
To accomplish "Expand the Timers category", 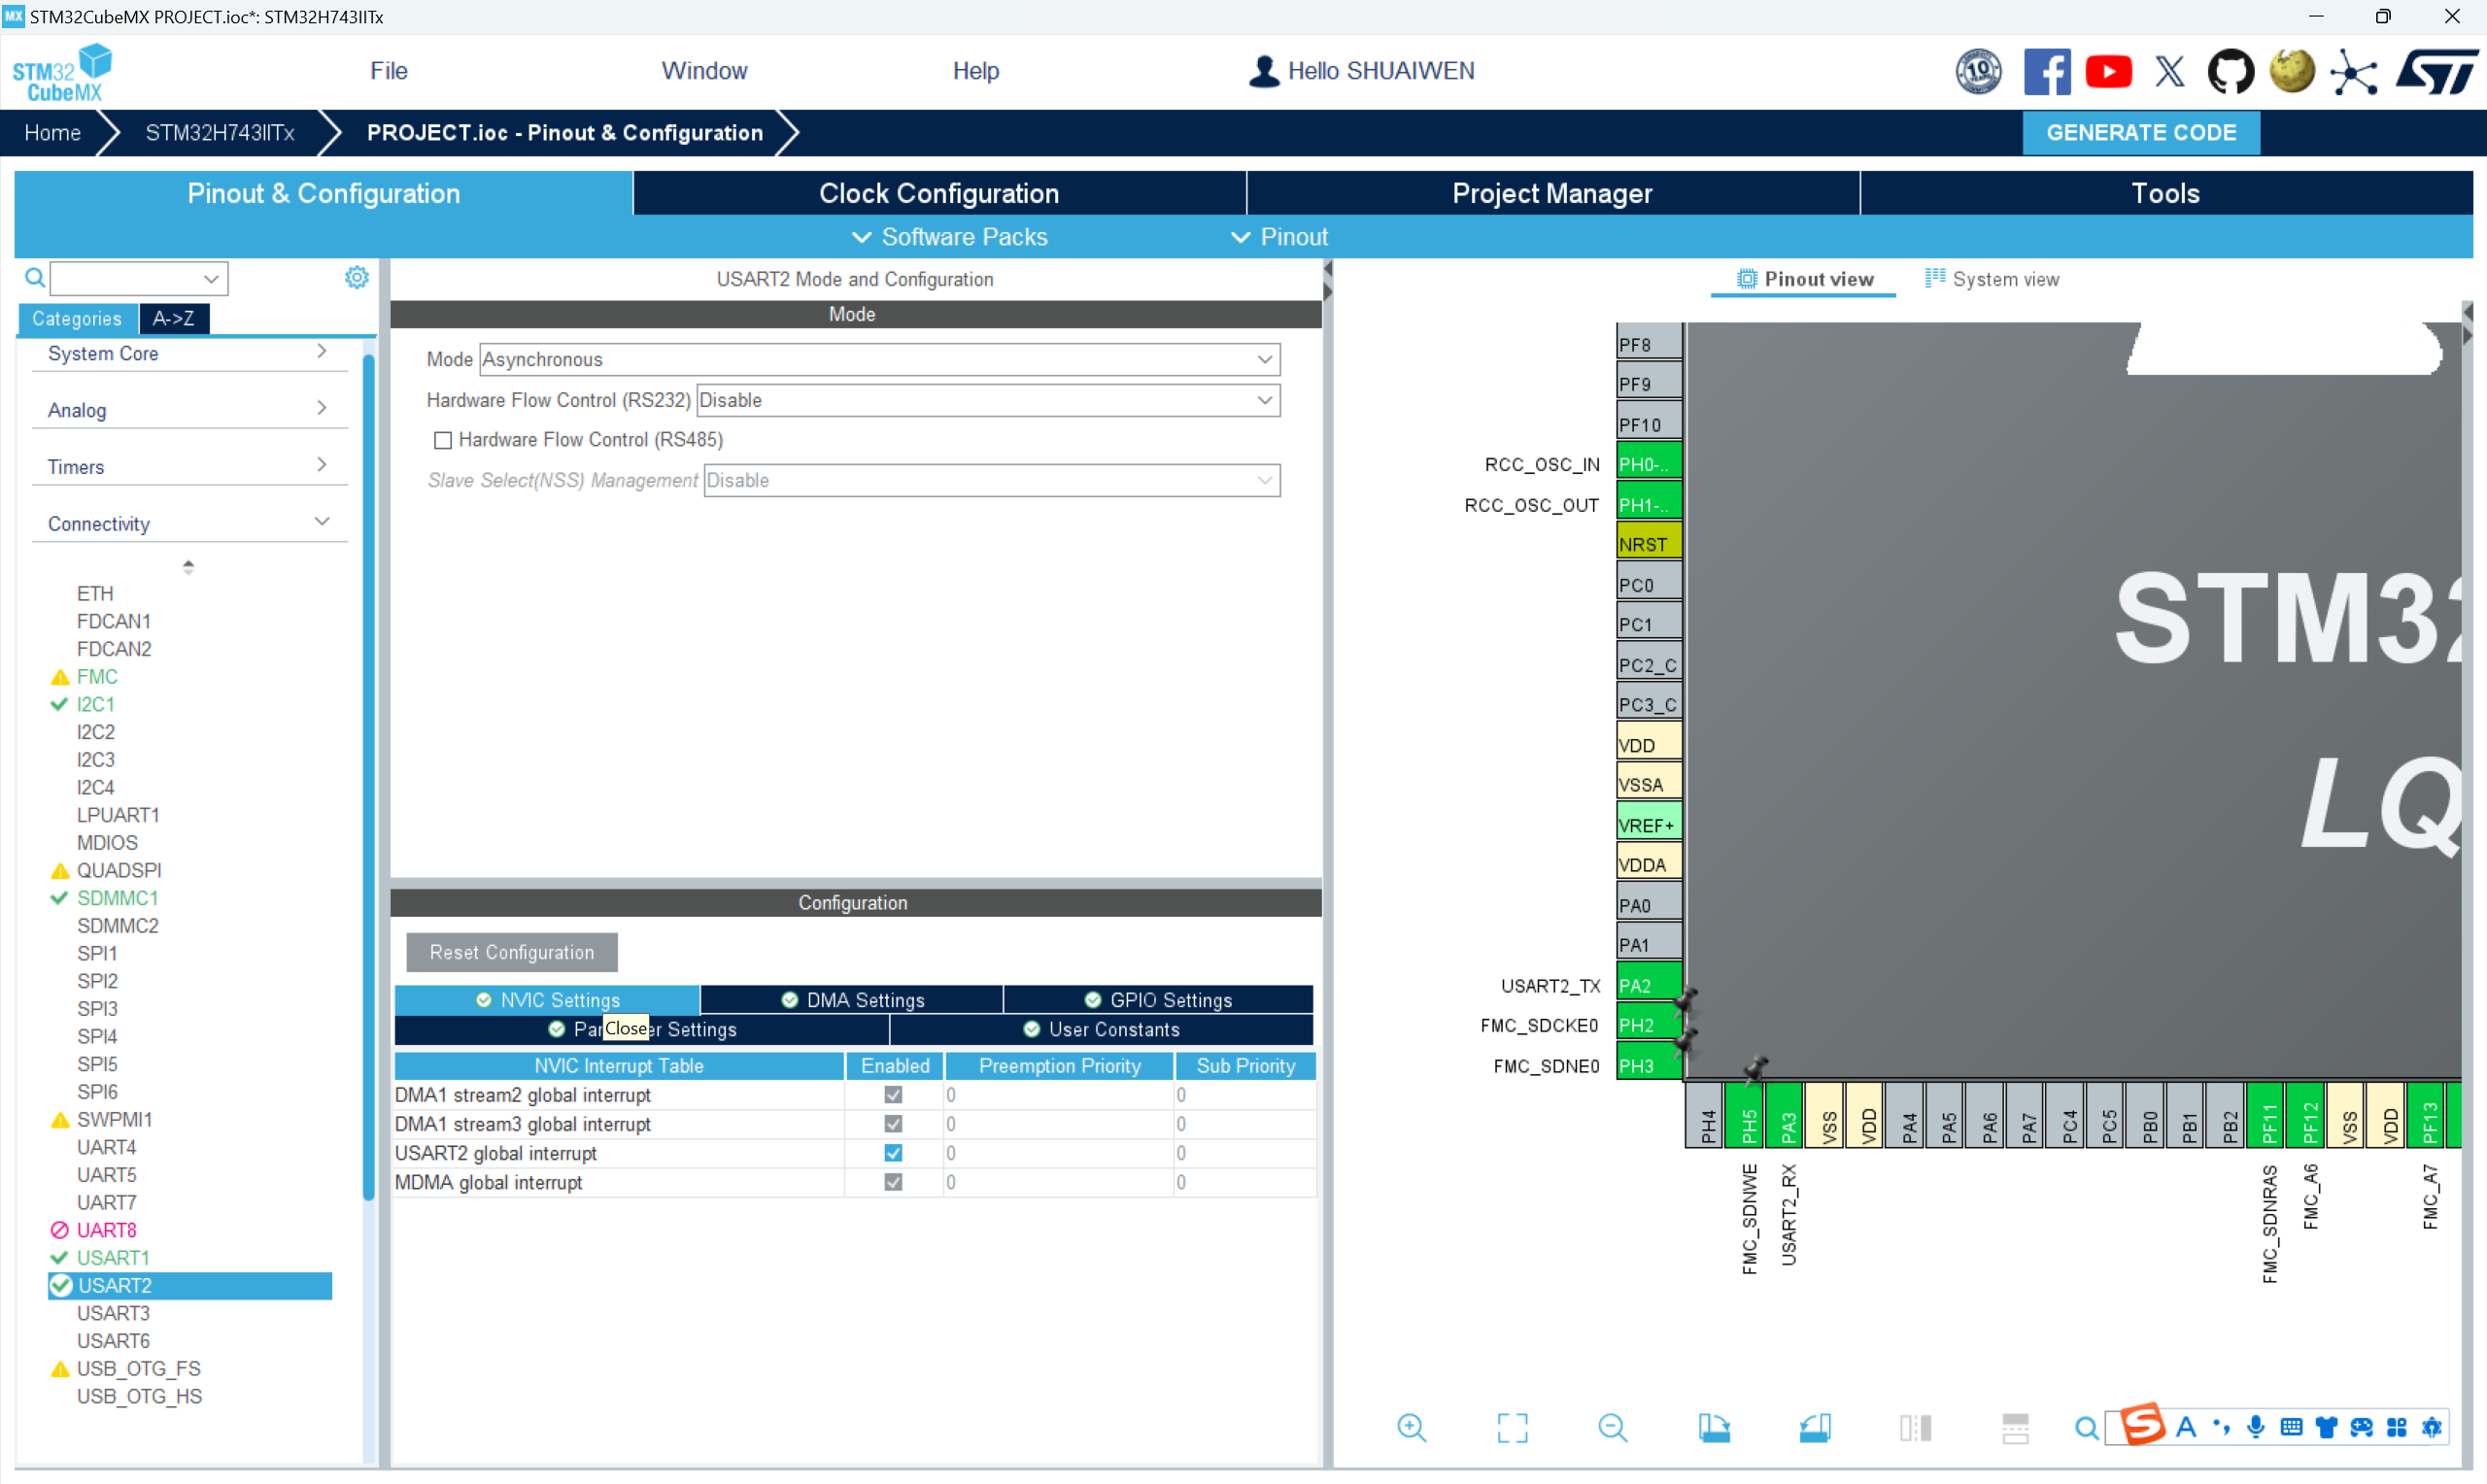I will pyautogui.click(x=189, y=467).
